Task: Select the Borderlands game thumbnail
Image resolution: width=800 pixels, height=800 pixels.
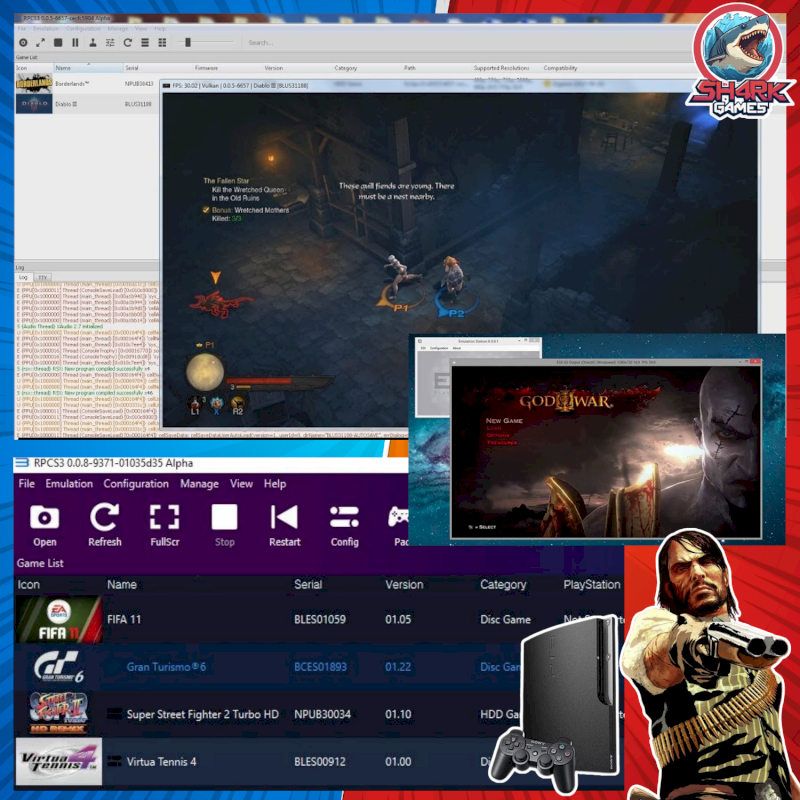Action: click(34, 83)
